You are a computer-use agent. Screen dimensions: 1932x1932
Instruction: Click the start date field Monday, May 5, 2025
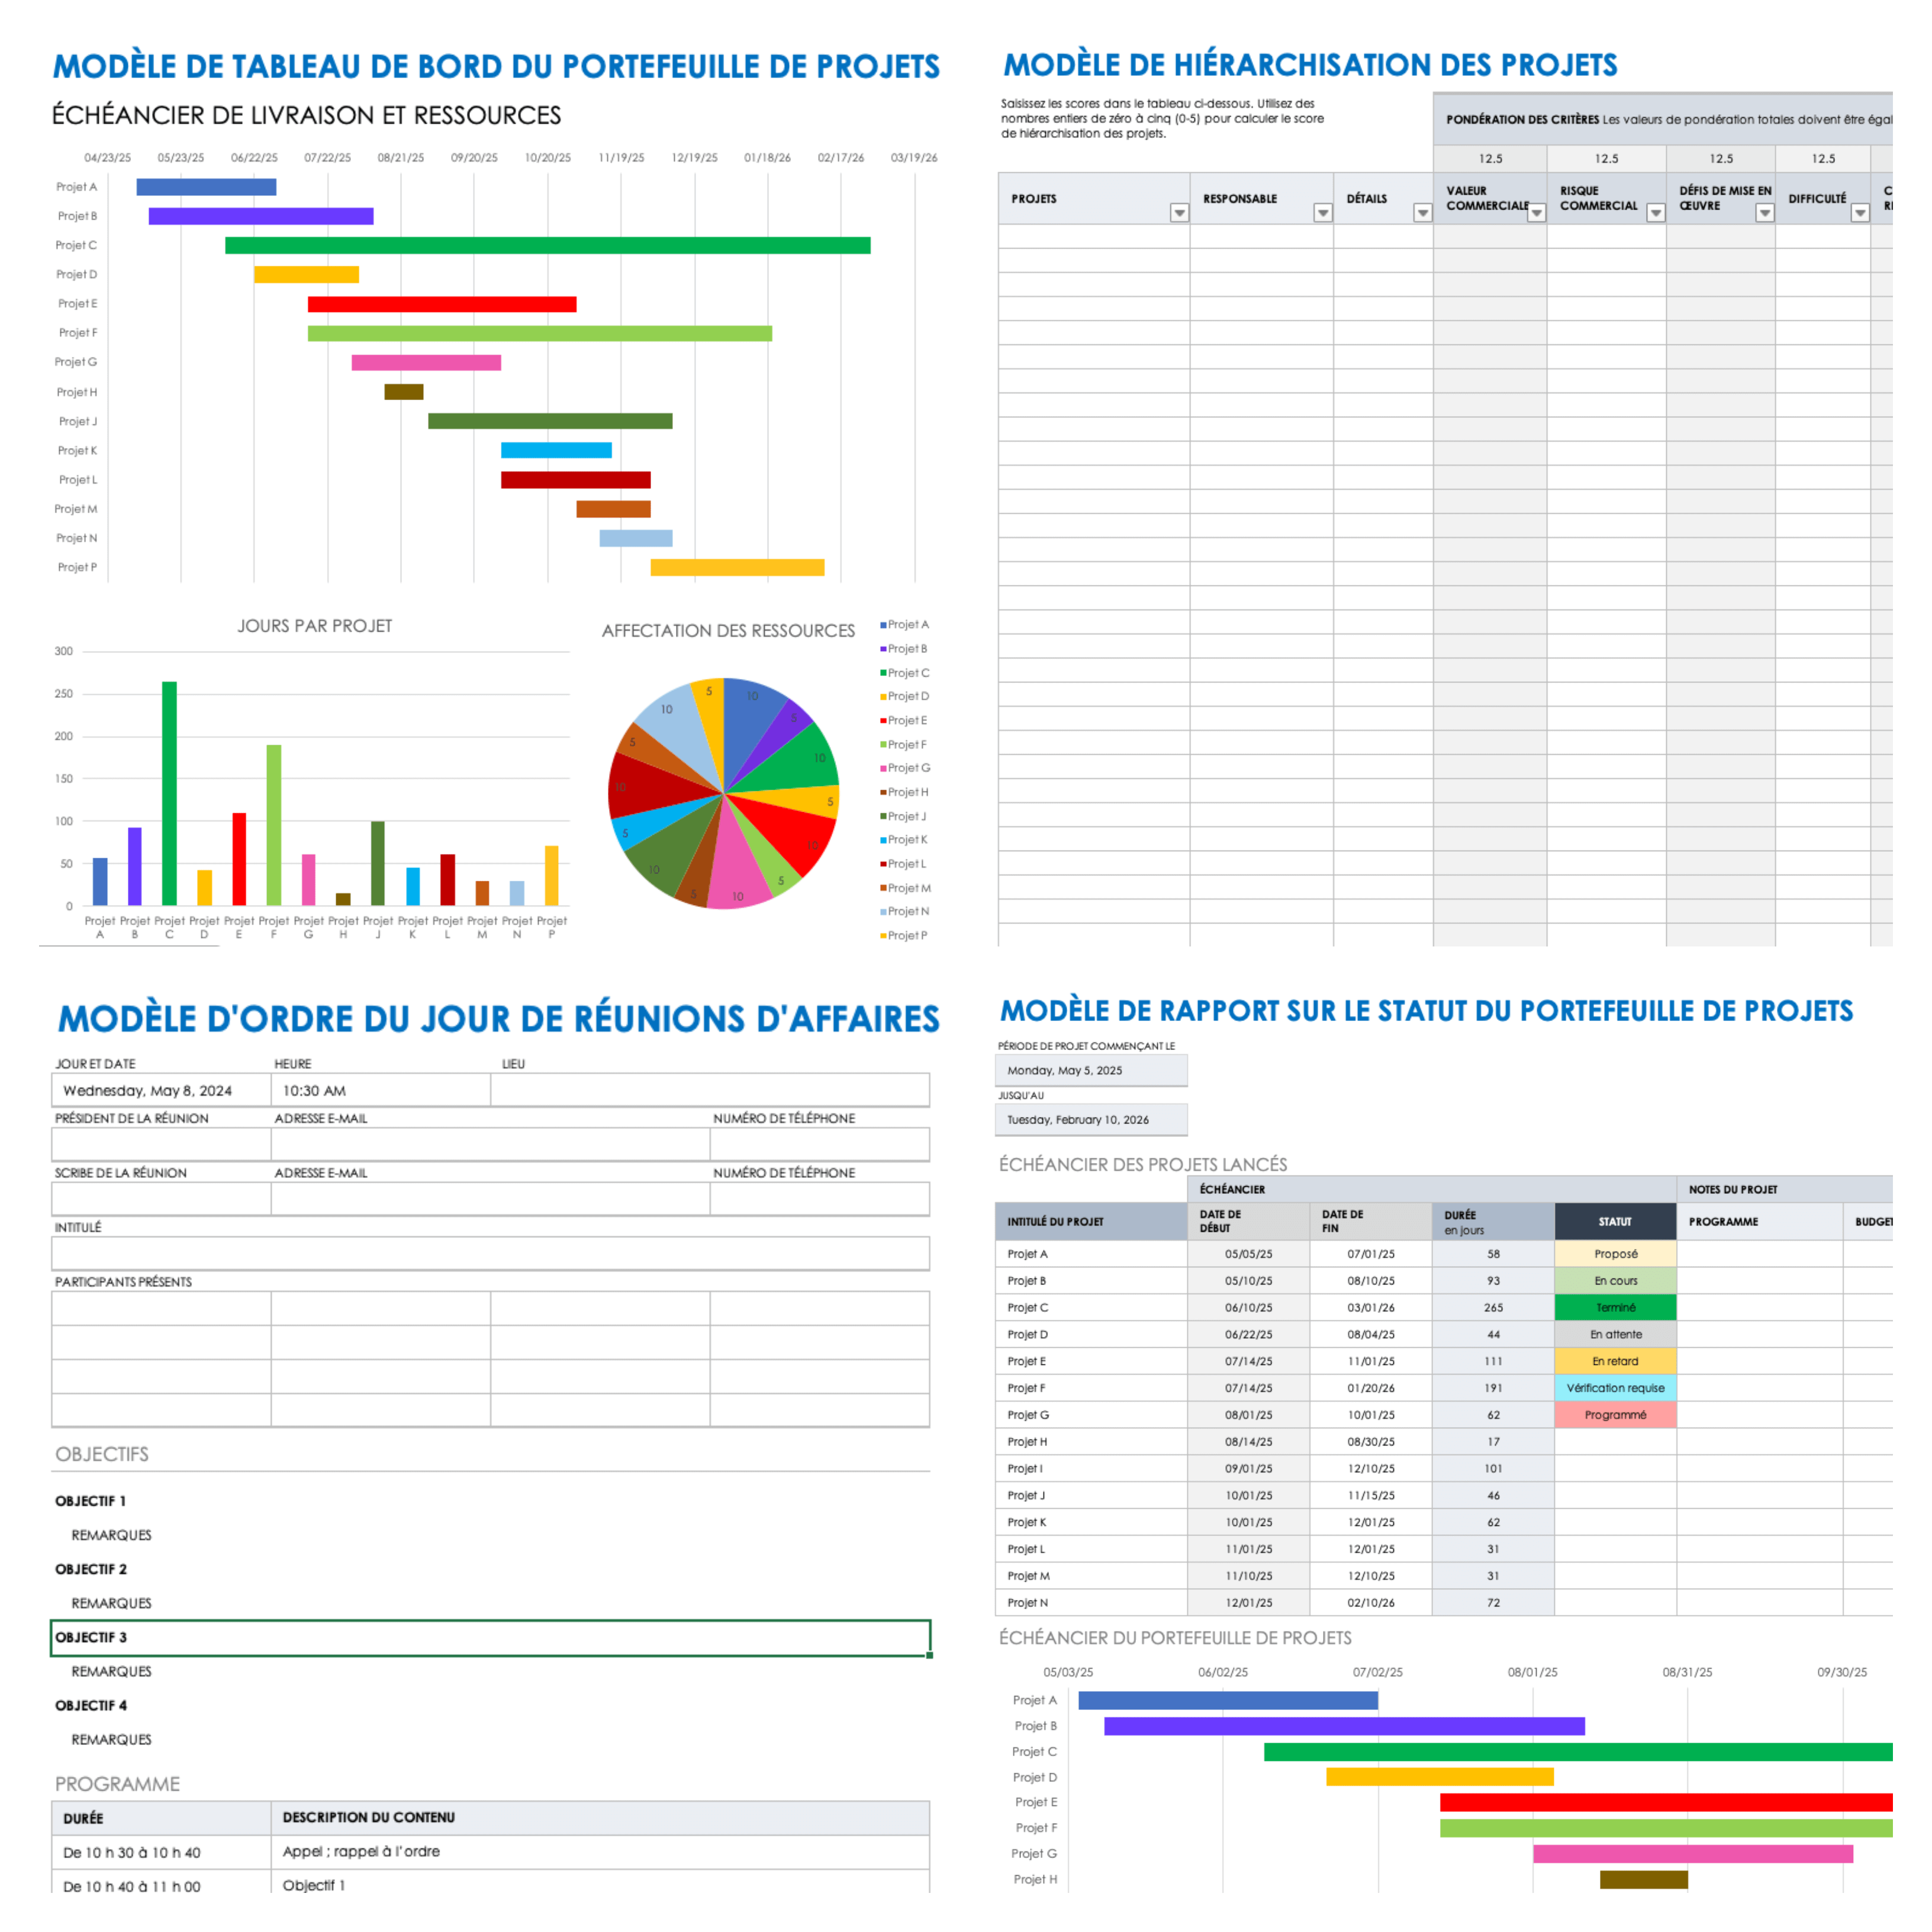click(1091, 1070)
